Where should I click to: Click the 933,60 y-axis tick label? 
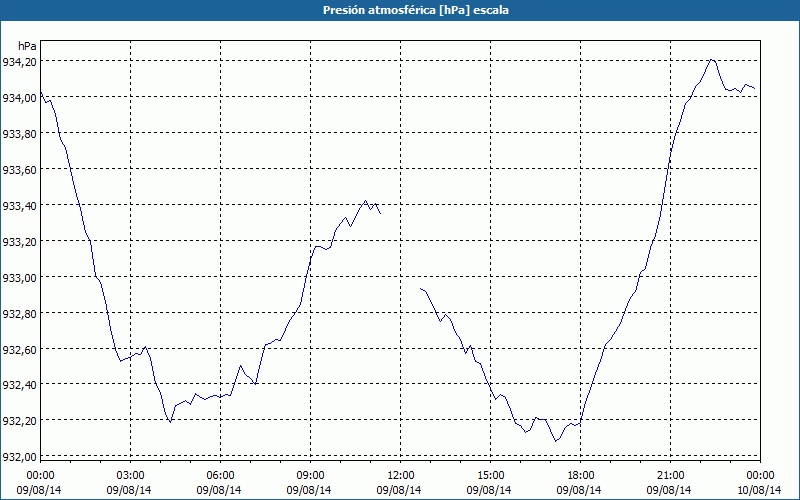(x=20, y=170)
